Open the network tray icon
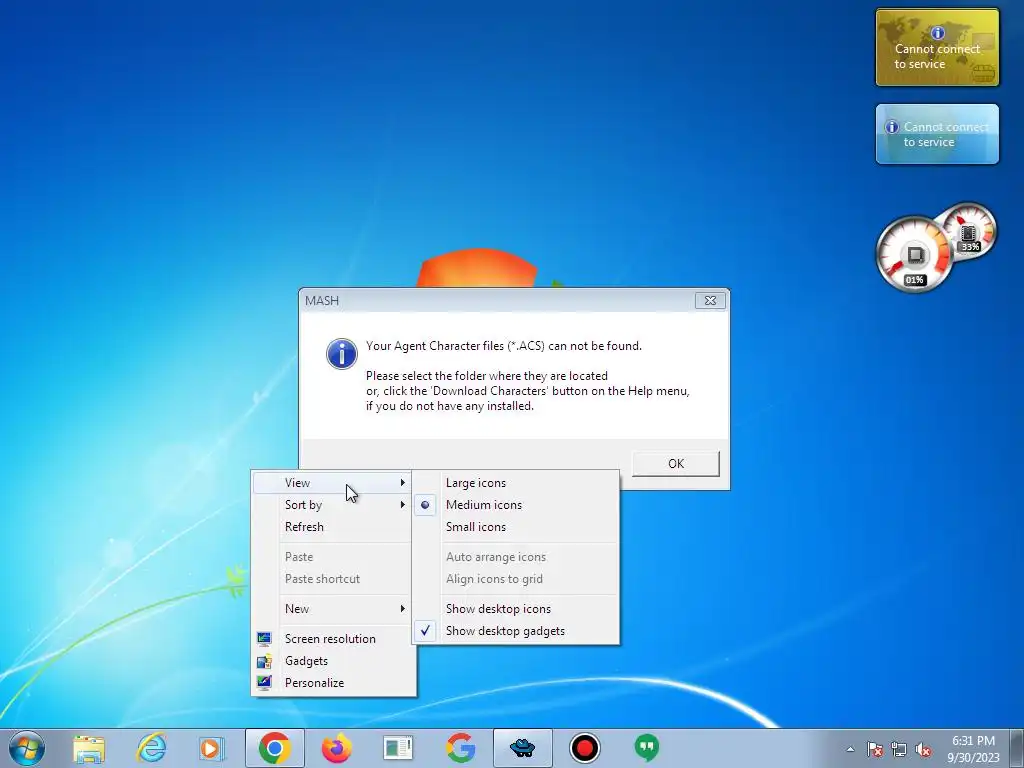1024x768 pixels. (899, 749)
